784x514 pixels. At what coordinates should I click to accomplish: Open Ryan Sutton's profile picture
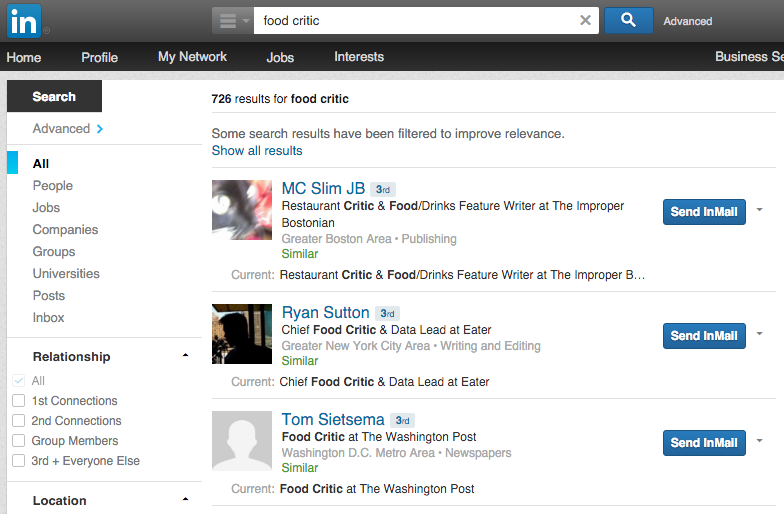point(242,334)
